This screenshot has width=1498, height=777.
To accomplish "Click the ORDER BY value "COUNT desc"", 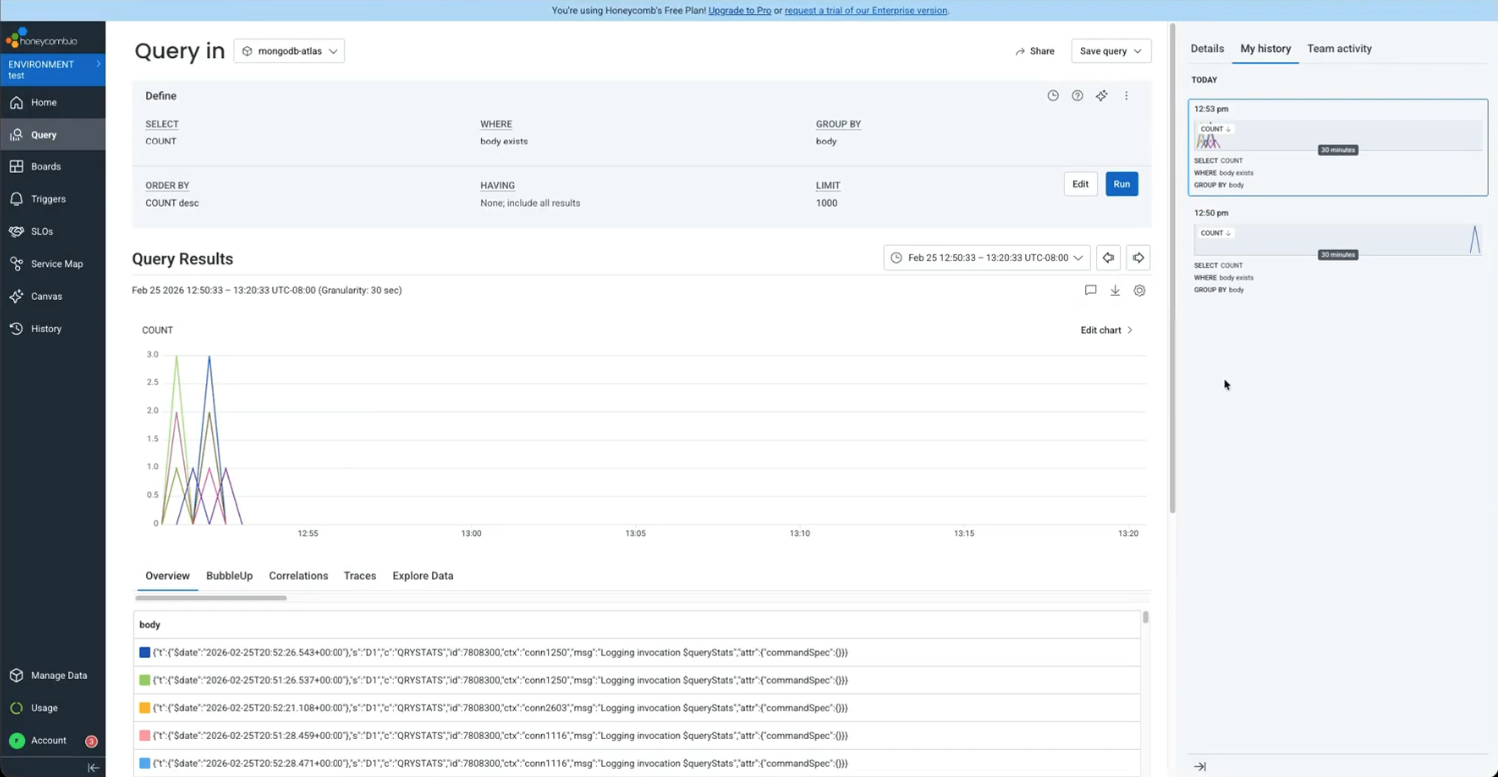I will click(x=172, y=203).
